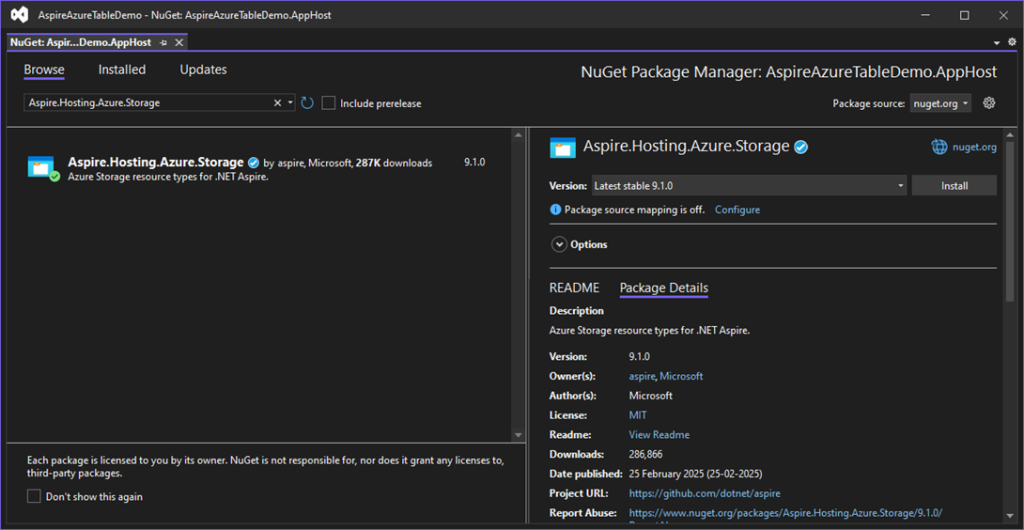Click the result description Azure Storage resource types
This screenshot has height=530, width=1024.
(168, 176)
